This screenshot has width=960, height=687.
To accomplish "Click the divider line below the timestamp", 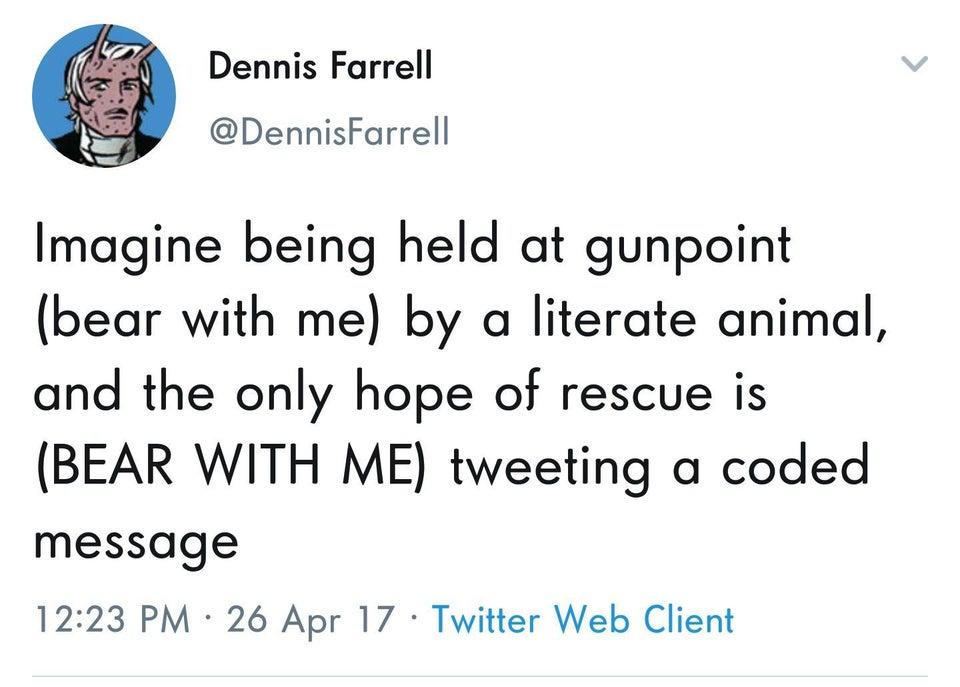I will coord(480,676).
